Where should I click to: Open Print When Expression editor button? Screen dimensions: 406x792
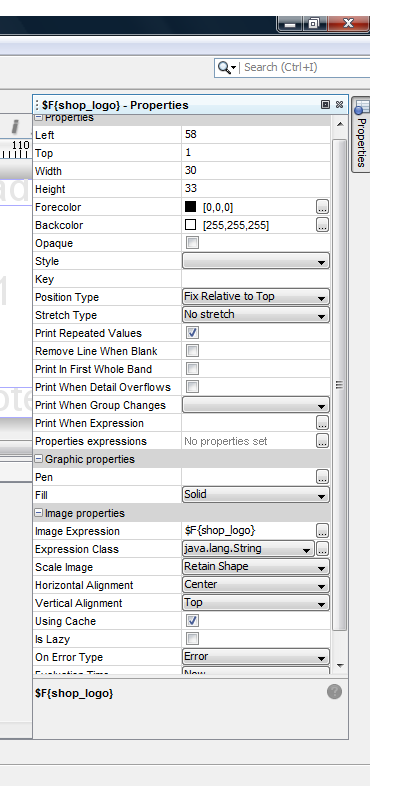pyautogui.click(x=322, y=423)
